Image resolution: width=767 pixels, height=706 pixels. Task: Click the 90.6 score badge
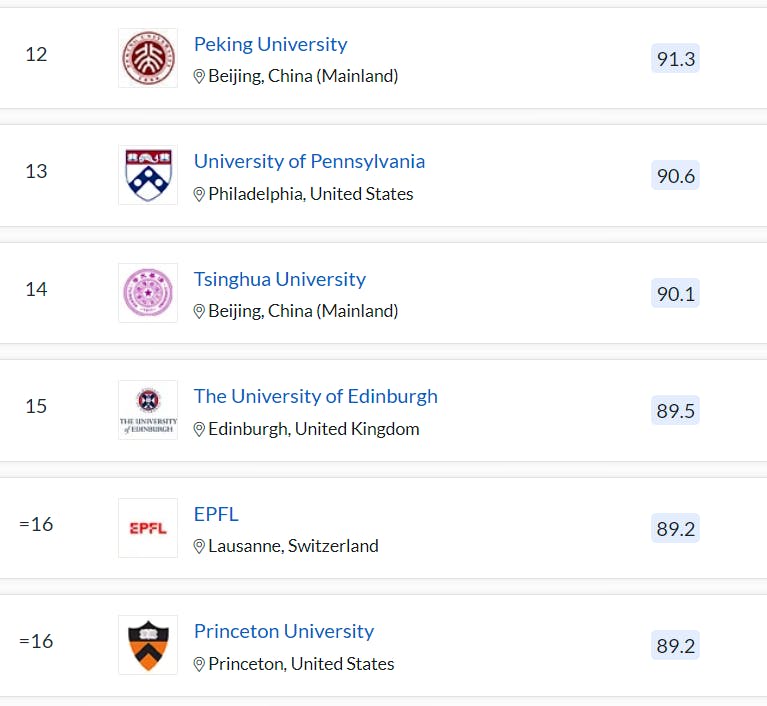point(675,176)
